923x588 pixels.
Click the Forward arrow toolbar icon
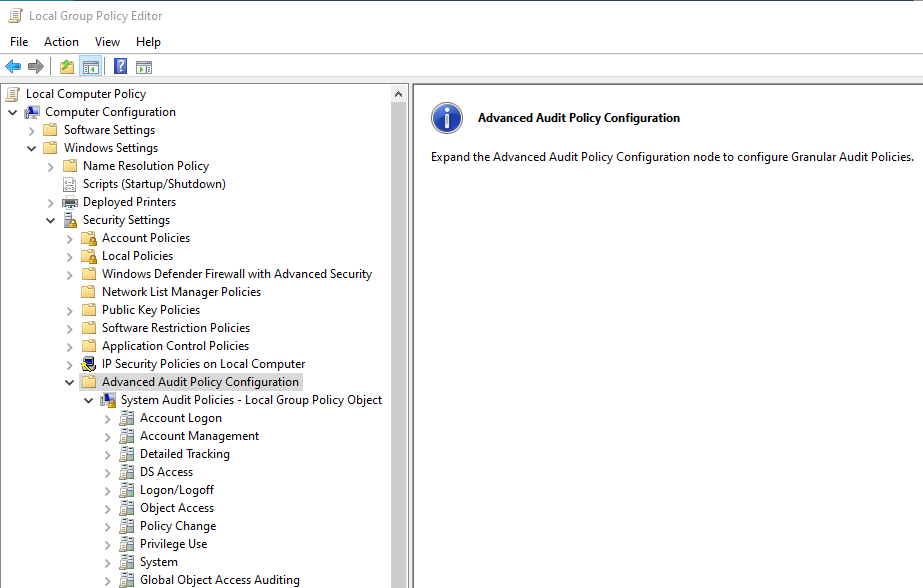point(36,67)
